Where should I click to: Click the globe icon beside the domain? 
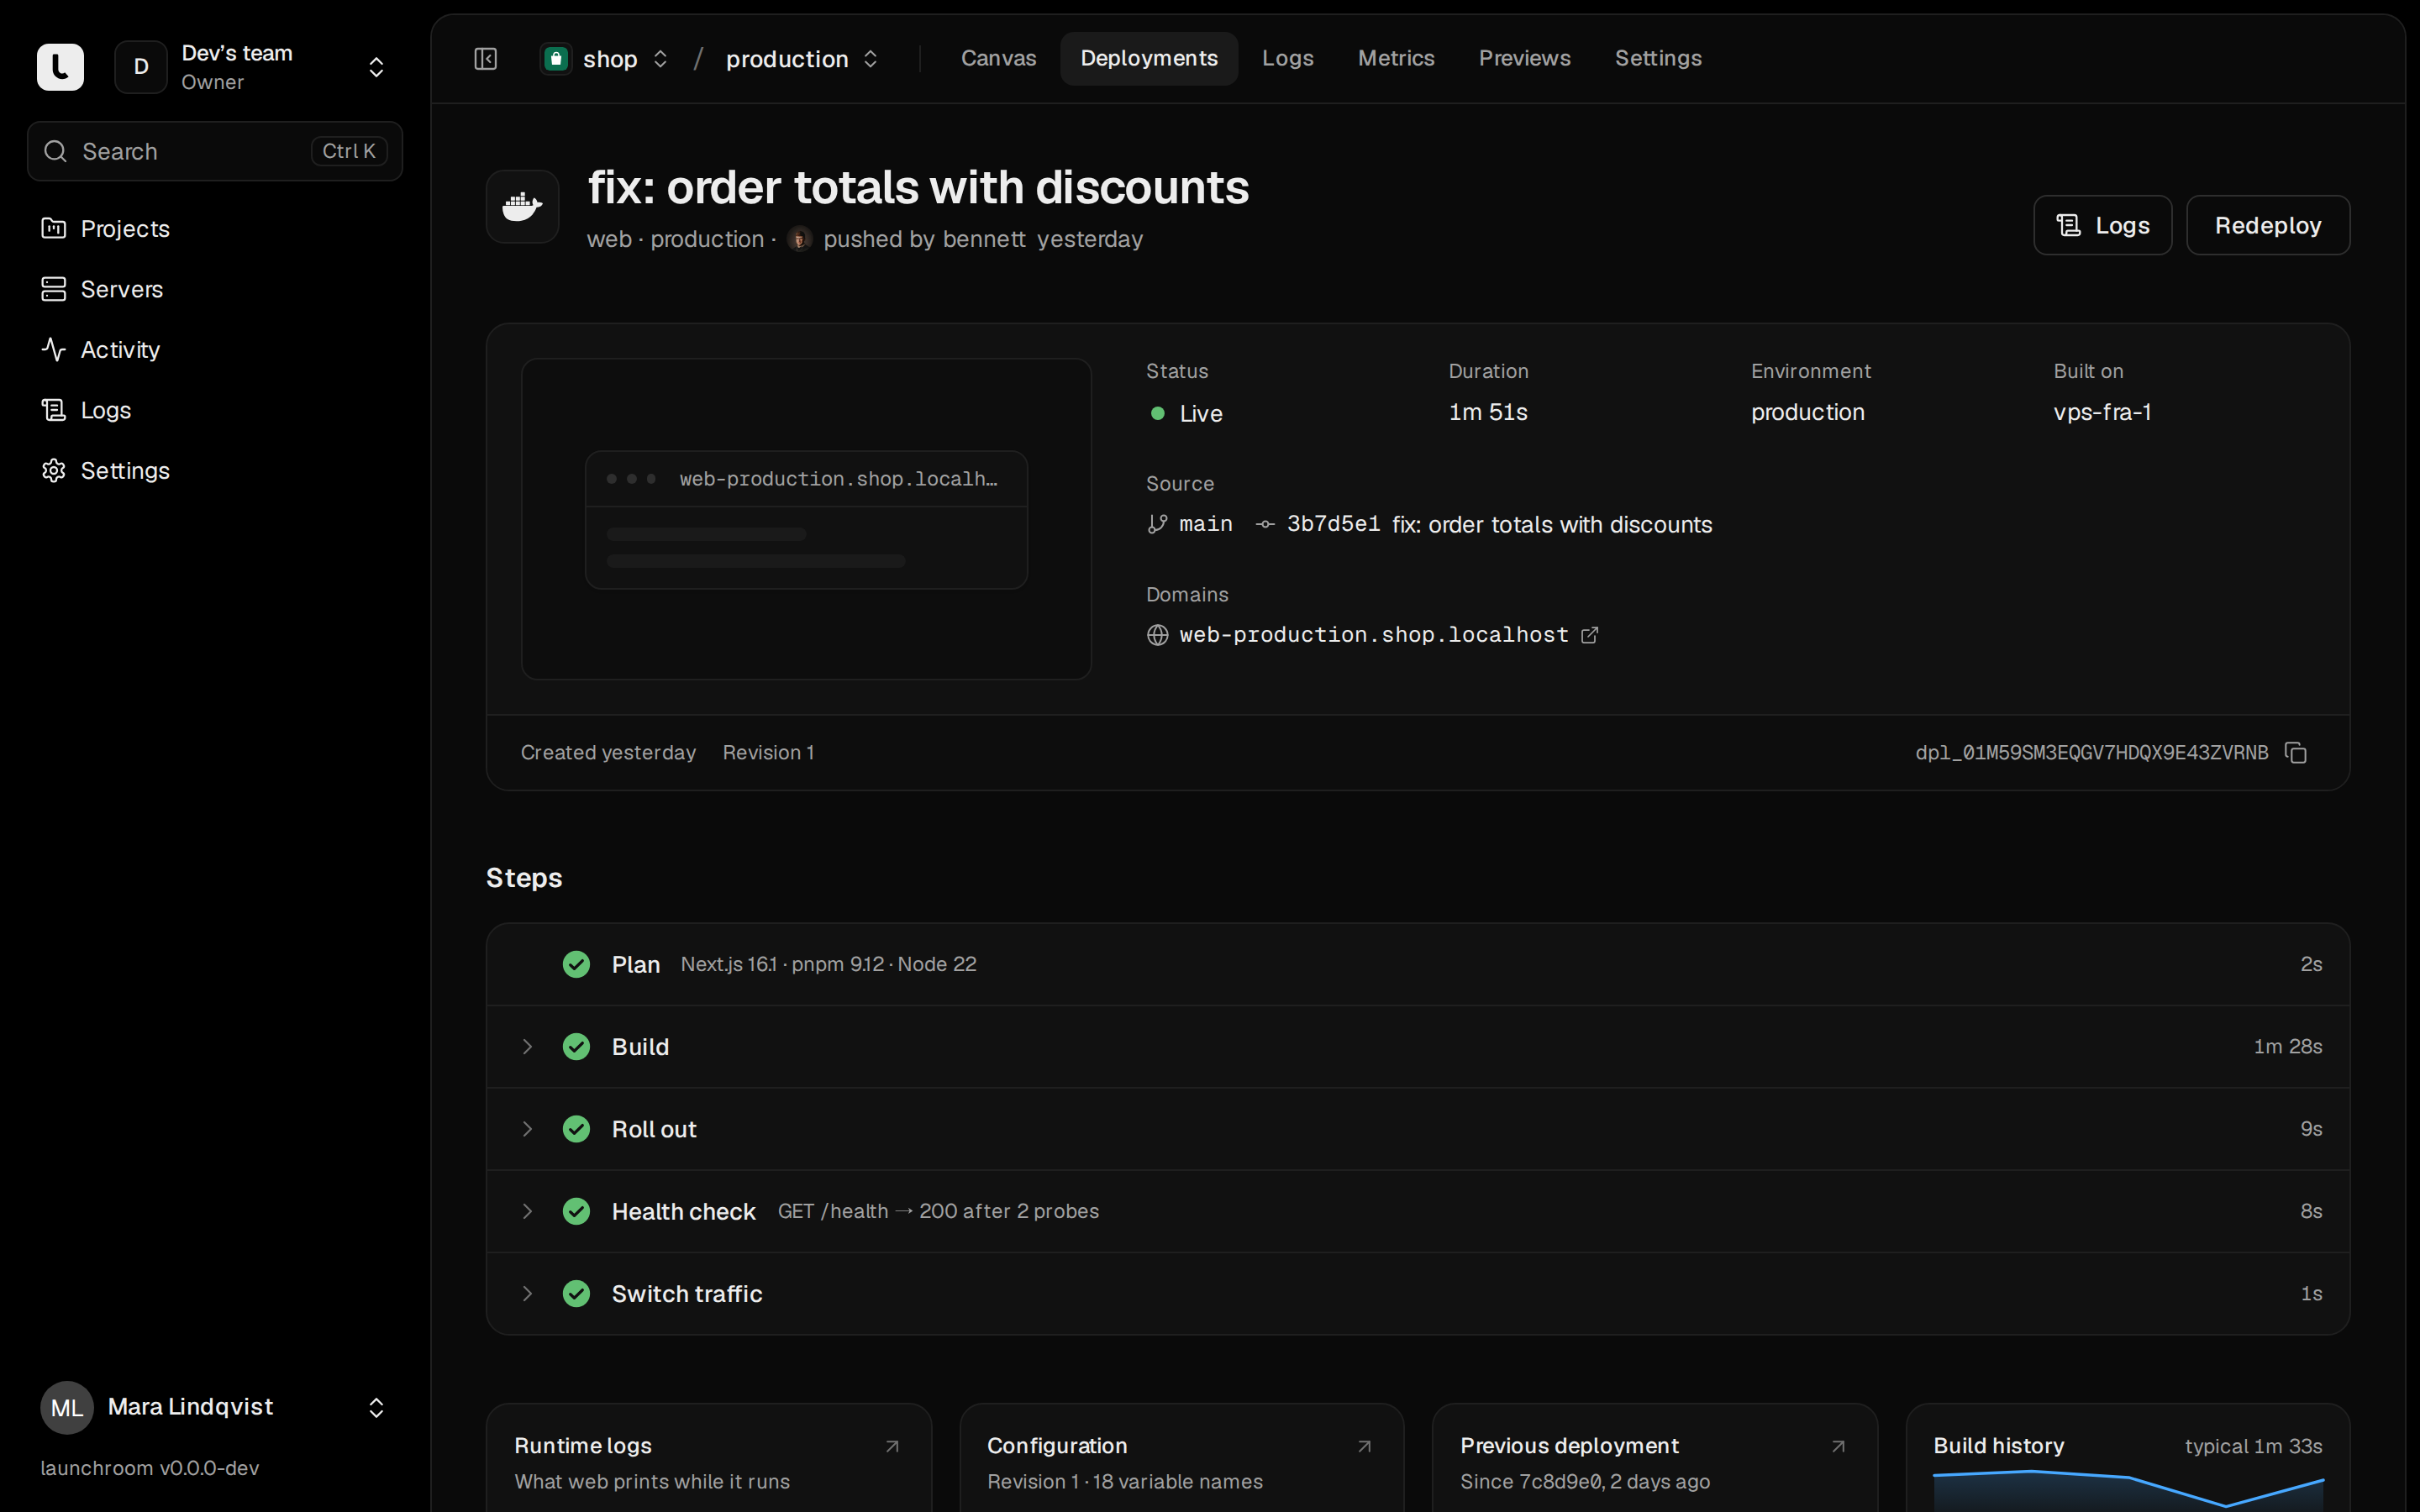point(1157,635)
